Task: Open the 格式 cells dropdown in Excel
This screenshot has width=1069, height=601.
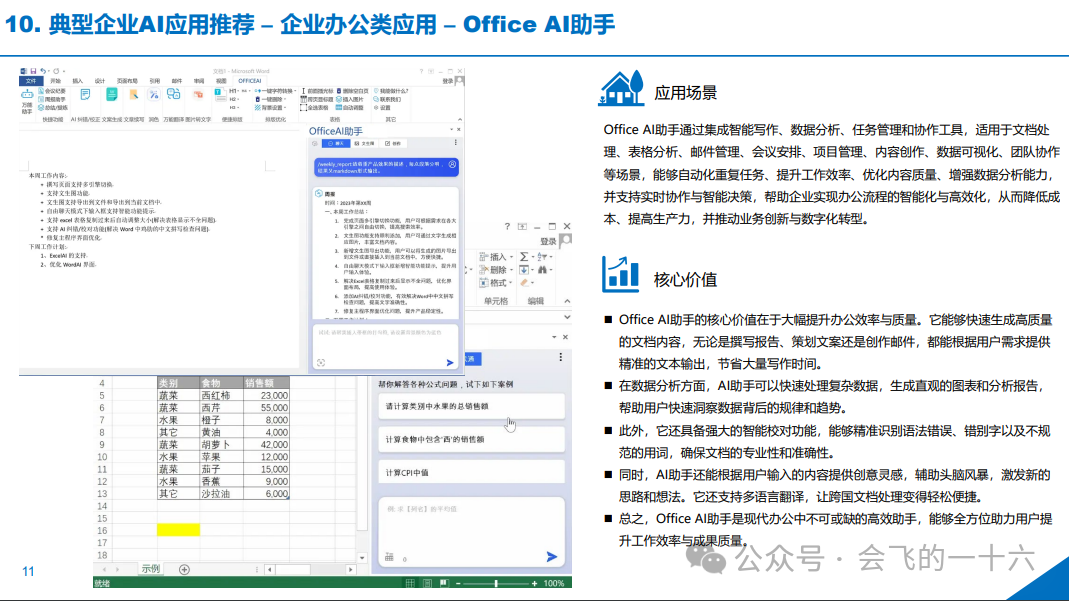Action: click(496, 283)
